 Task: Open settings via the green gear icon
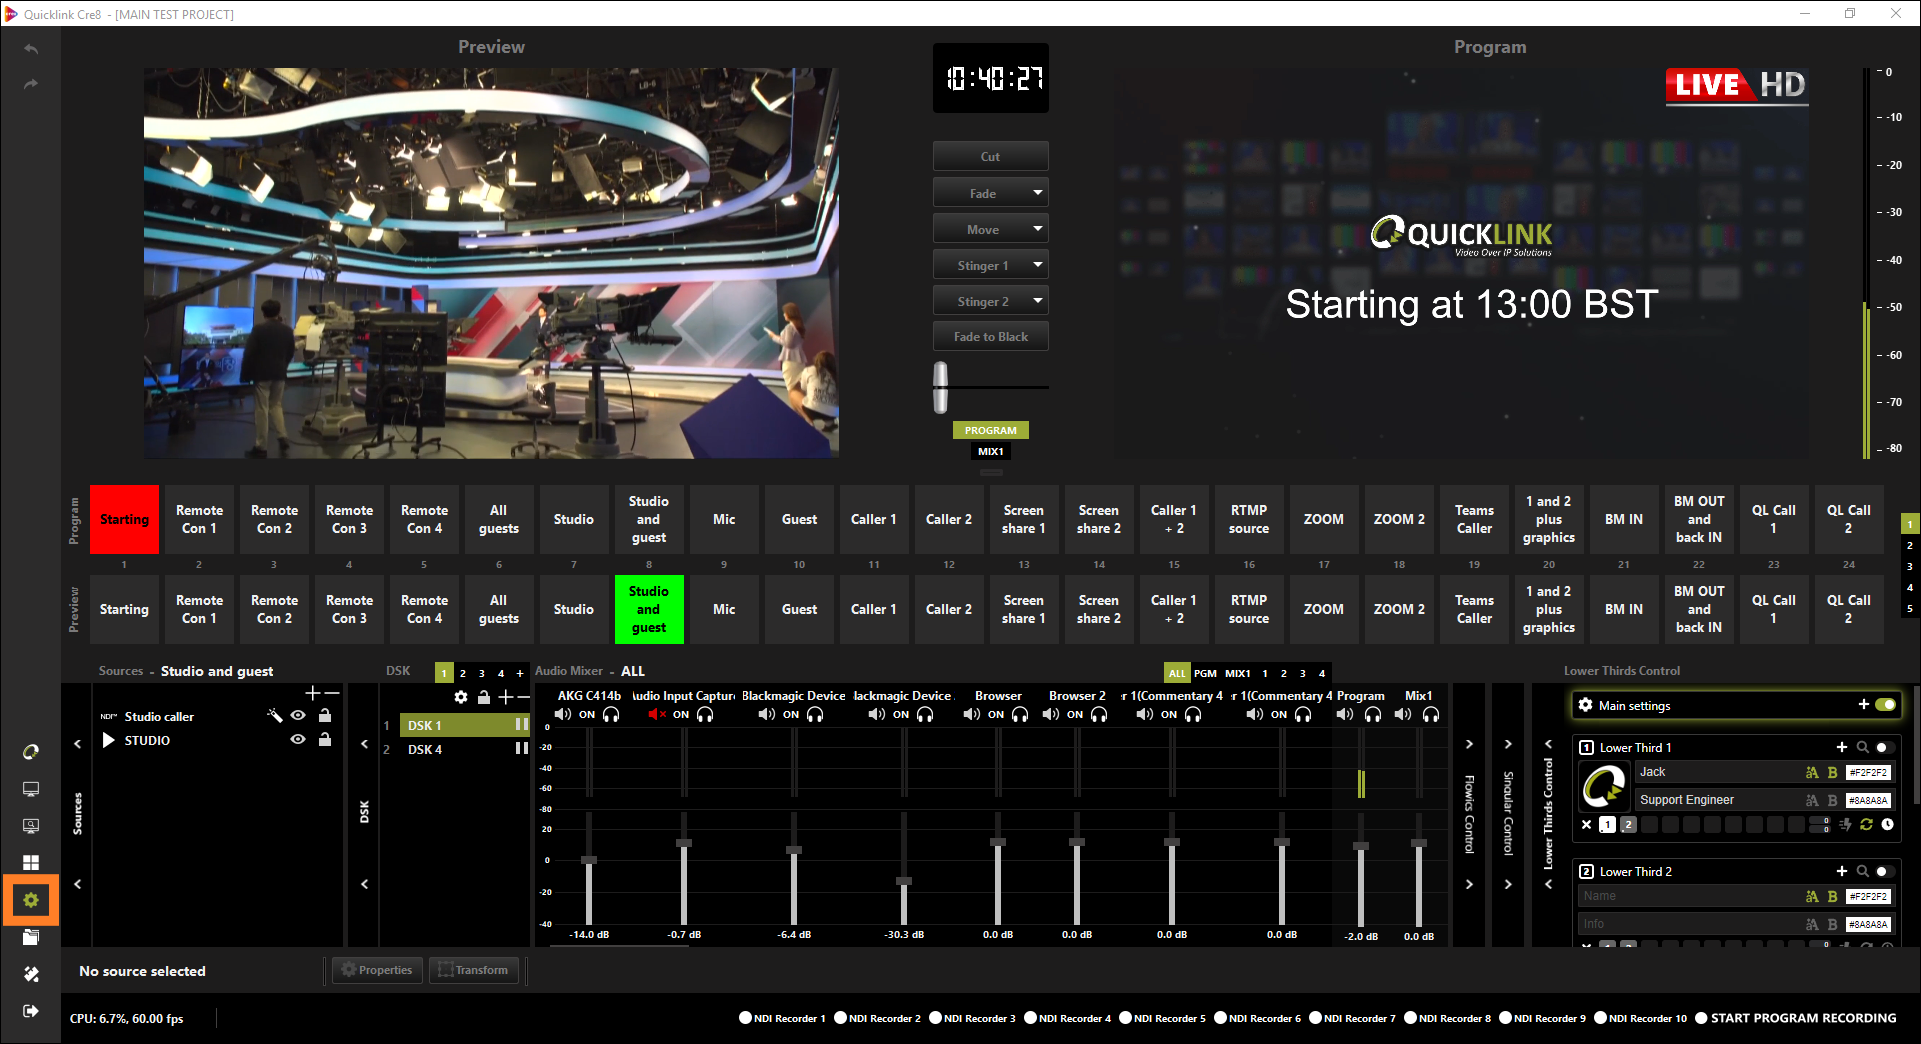pos(31,900)
